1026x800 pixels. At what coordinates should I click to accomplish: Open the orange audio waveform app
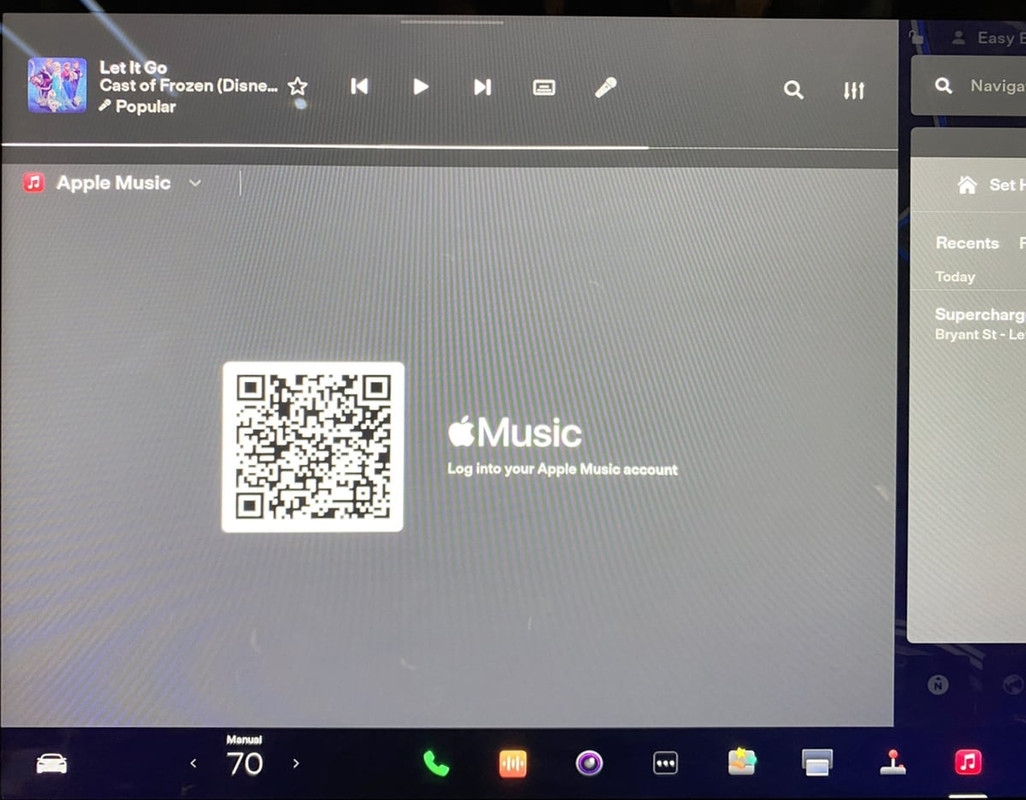513,763
